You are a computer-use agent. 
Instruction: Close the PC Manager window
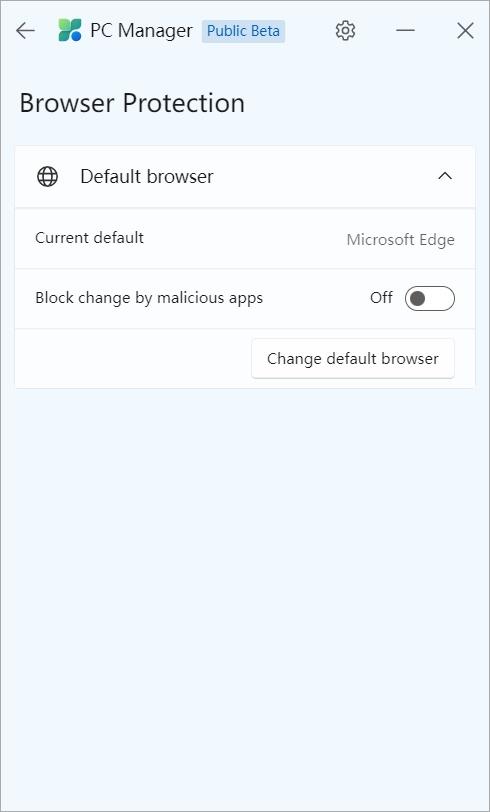pyautogui.click(x=465, y=31)
